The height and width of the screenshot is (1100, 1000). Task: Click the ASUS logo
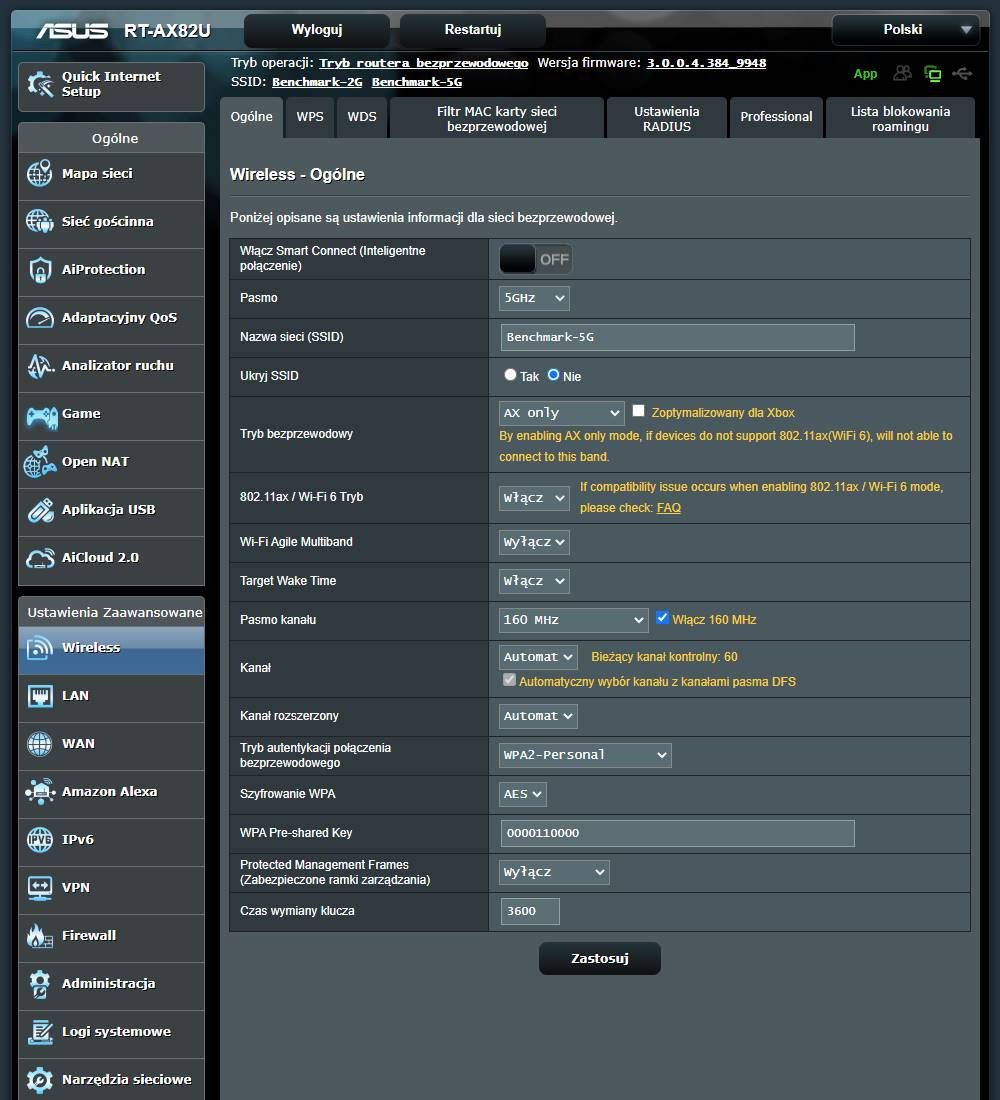point(72,30)
